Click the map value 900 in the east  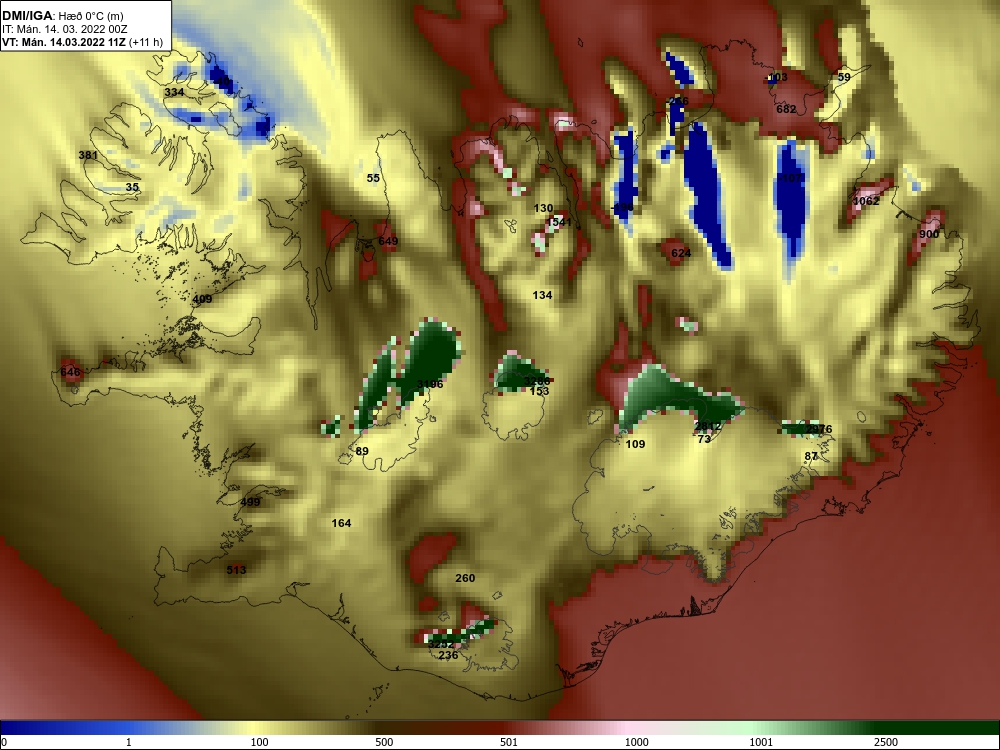pyautogui.click(x=929, y=234)
